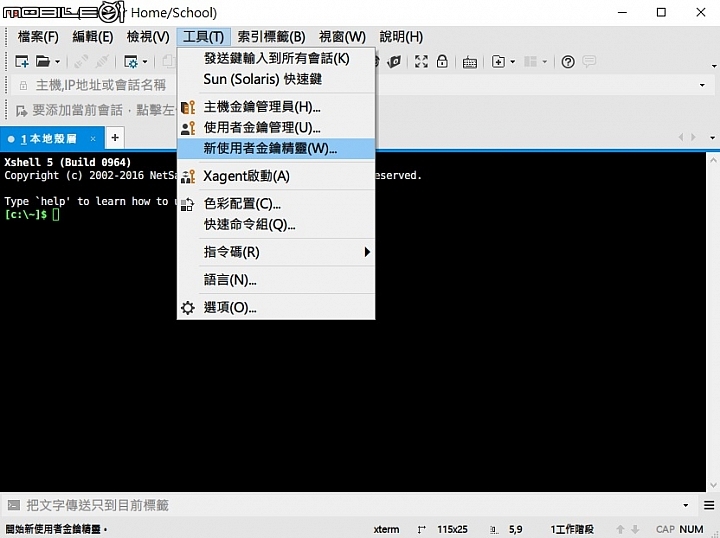Screen dimensions: 720x538
Task: Open dropdown beside the properties gear icon
Action: pos(145,62)
